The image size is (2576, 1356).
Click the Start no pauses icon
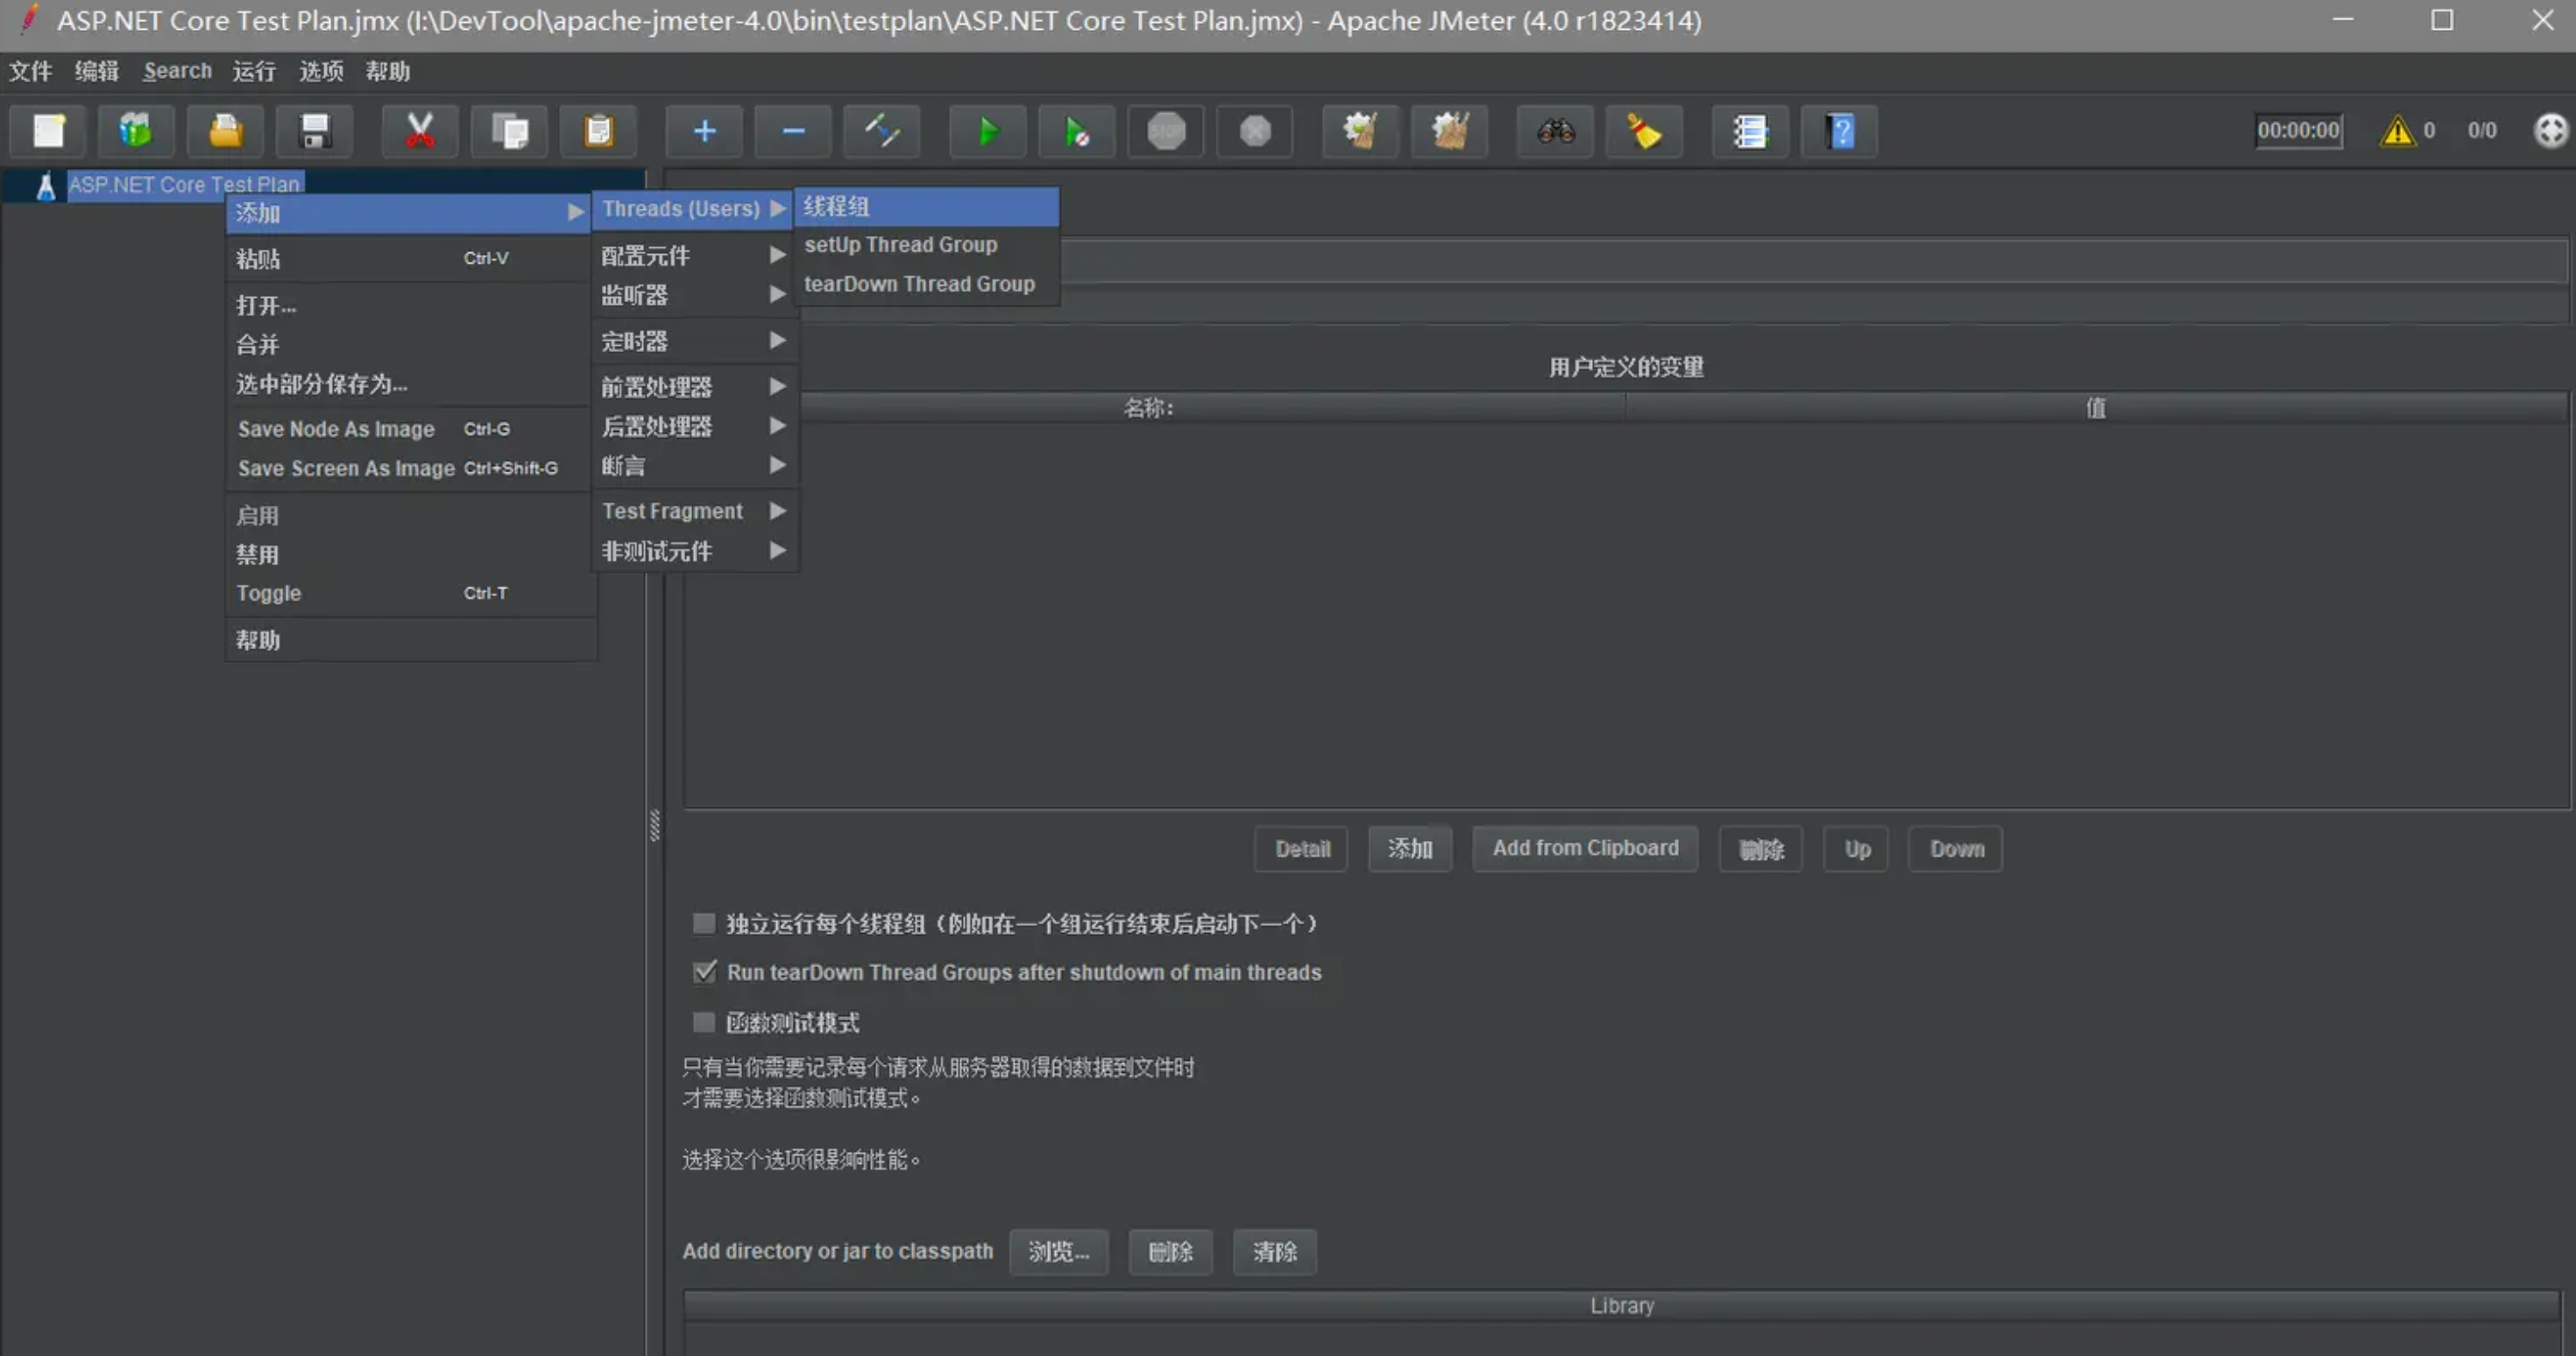point(1076,131)
